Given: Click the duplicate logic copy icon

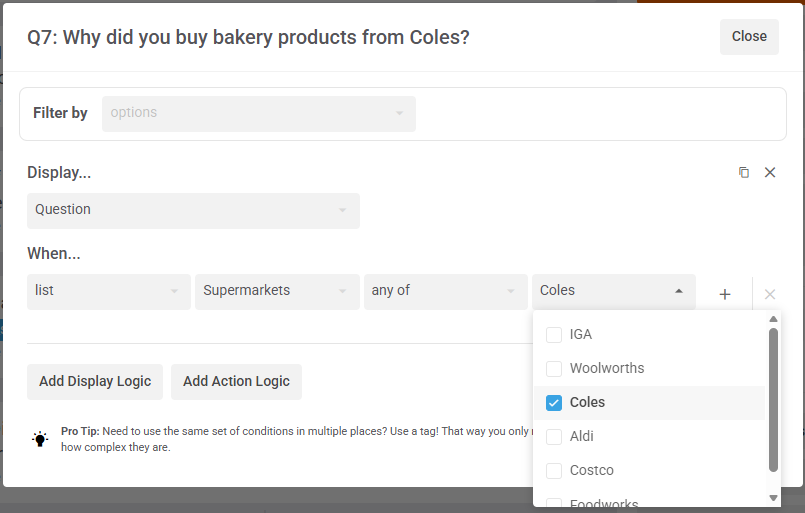Looking at the screenshot, I should (743, 172).
